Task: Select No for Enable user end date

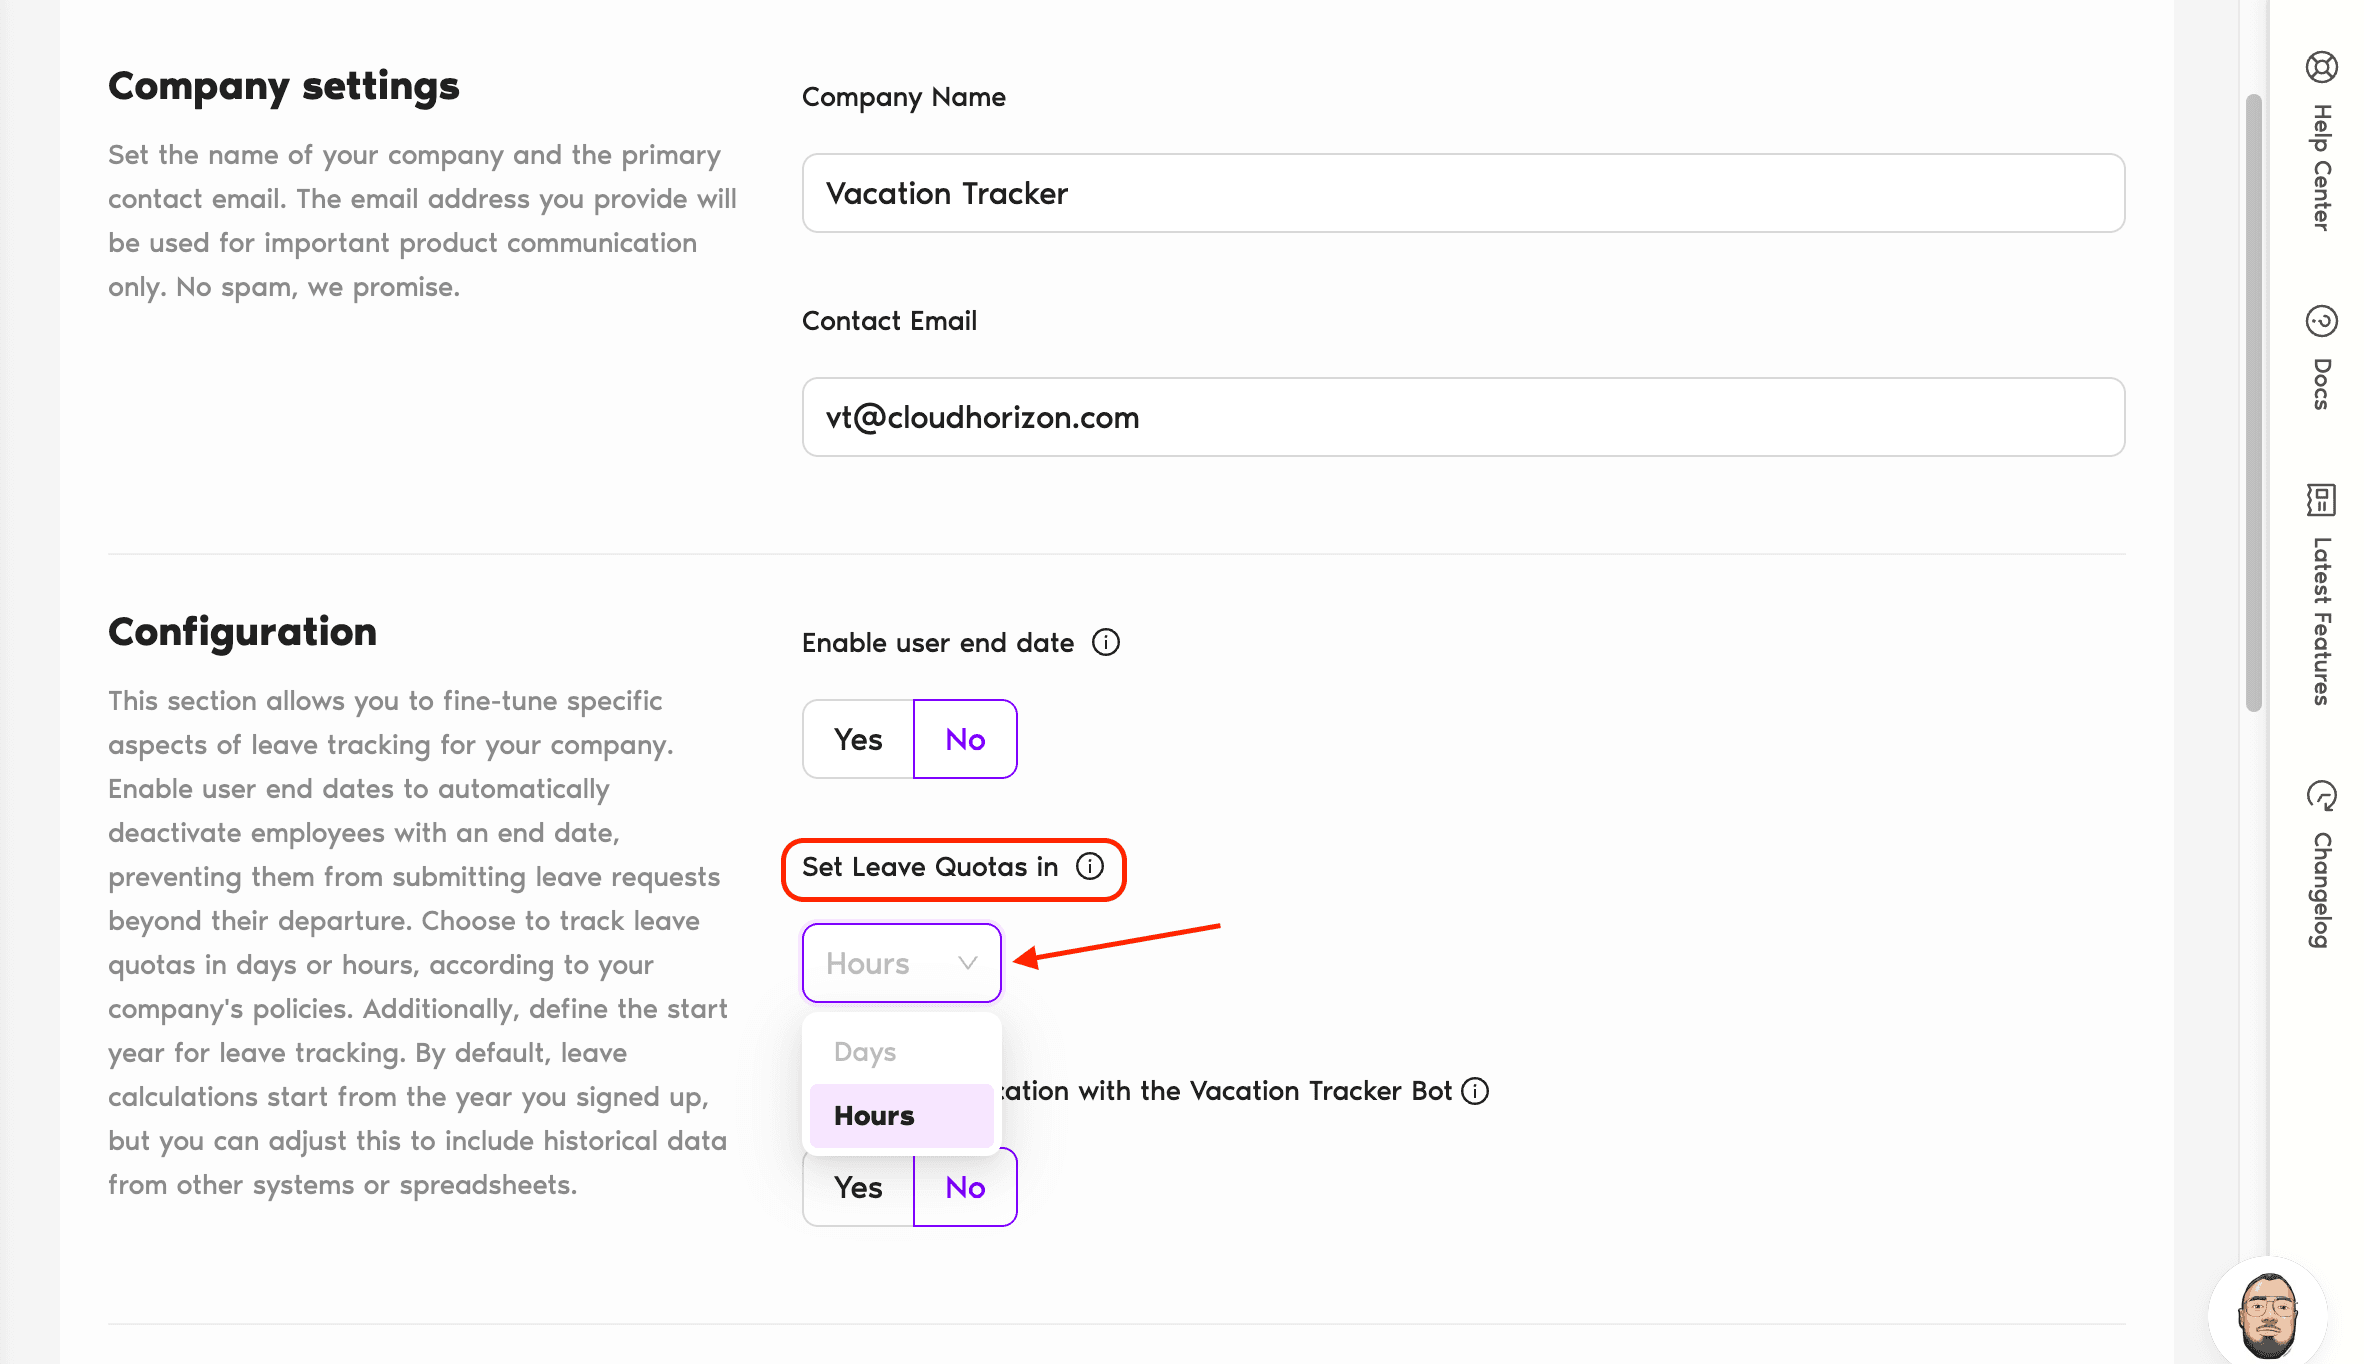Action: click(965, 739)
